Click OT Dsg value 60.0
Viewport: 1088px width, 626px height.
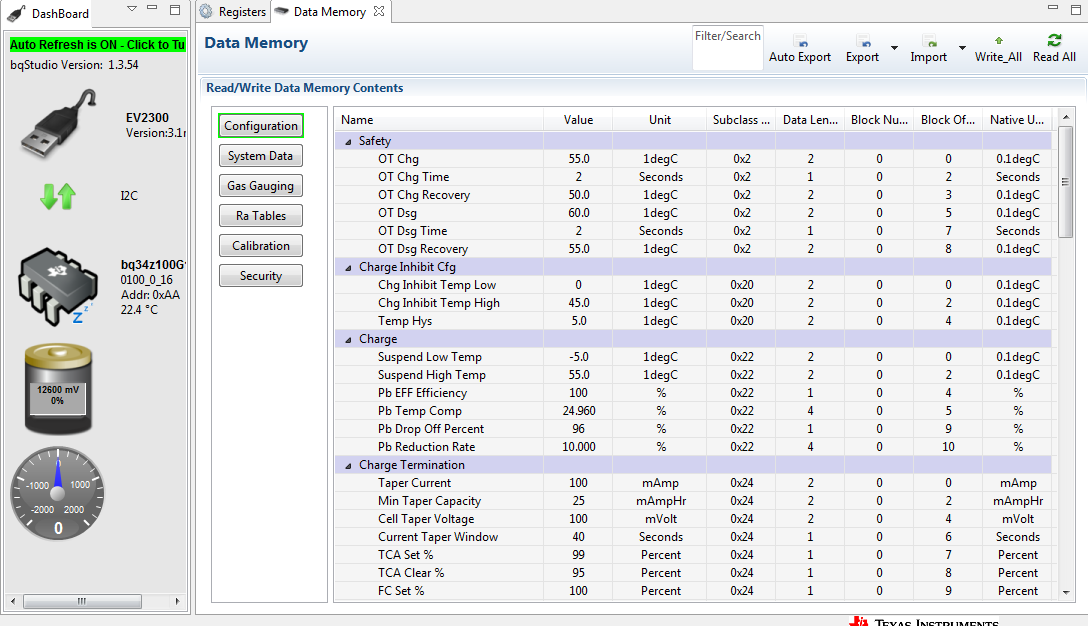tap(579, 213)
